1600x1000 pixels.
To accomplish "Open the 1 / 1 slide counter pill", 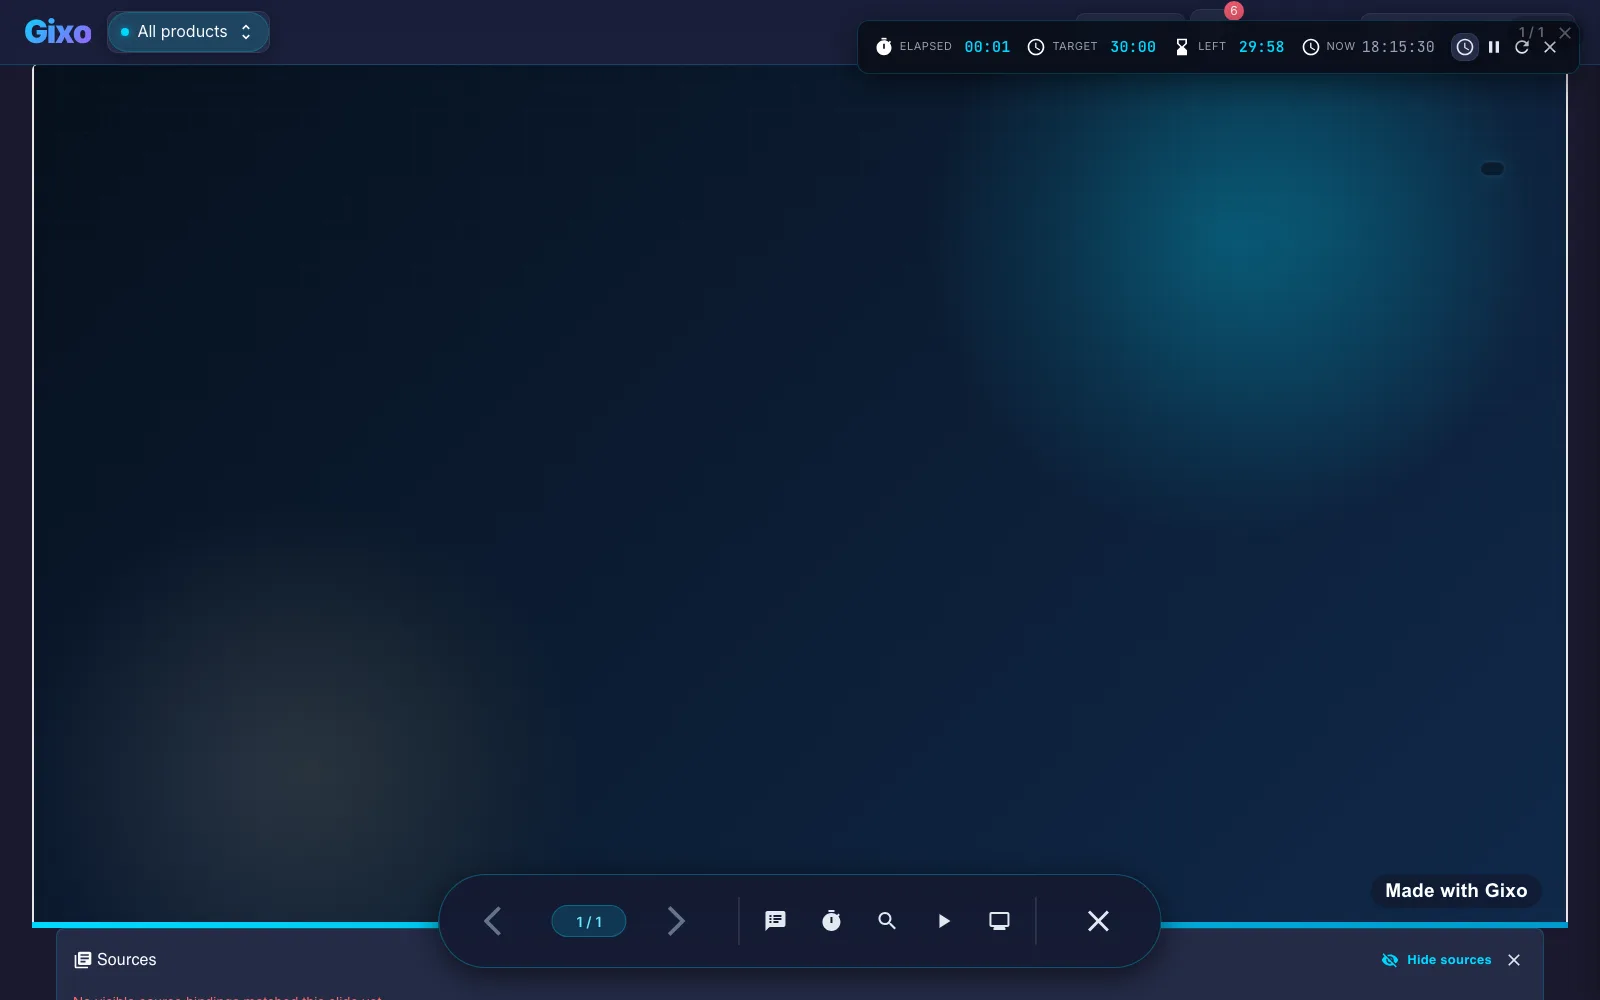I will pyautogui.click(x=589, y=921).
